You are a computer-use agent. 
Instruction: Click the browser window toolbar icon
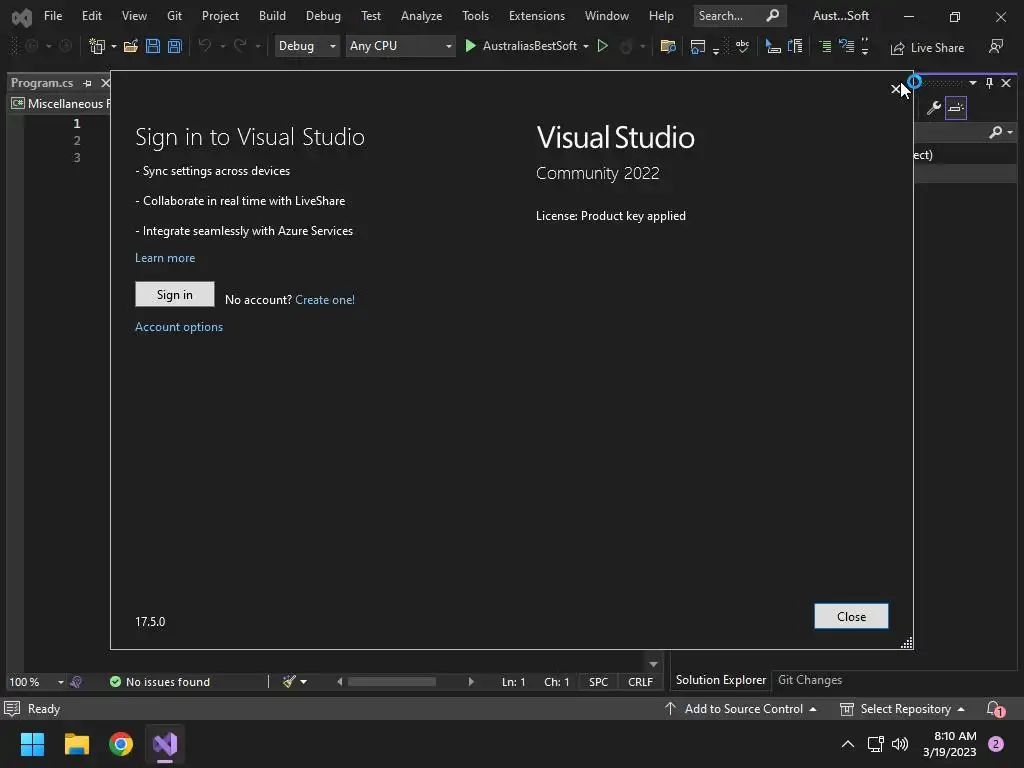click(697, 46)
